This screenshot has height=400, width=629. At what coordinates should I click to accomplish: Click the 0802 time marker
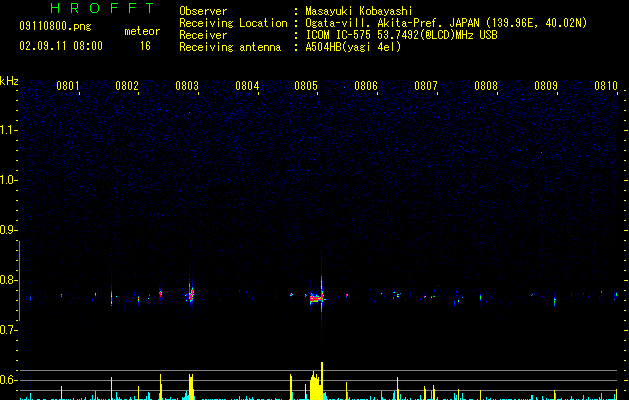(x=127, y=86)
